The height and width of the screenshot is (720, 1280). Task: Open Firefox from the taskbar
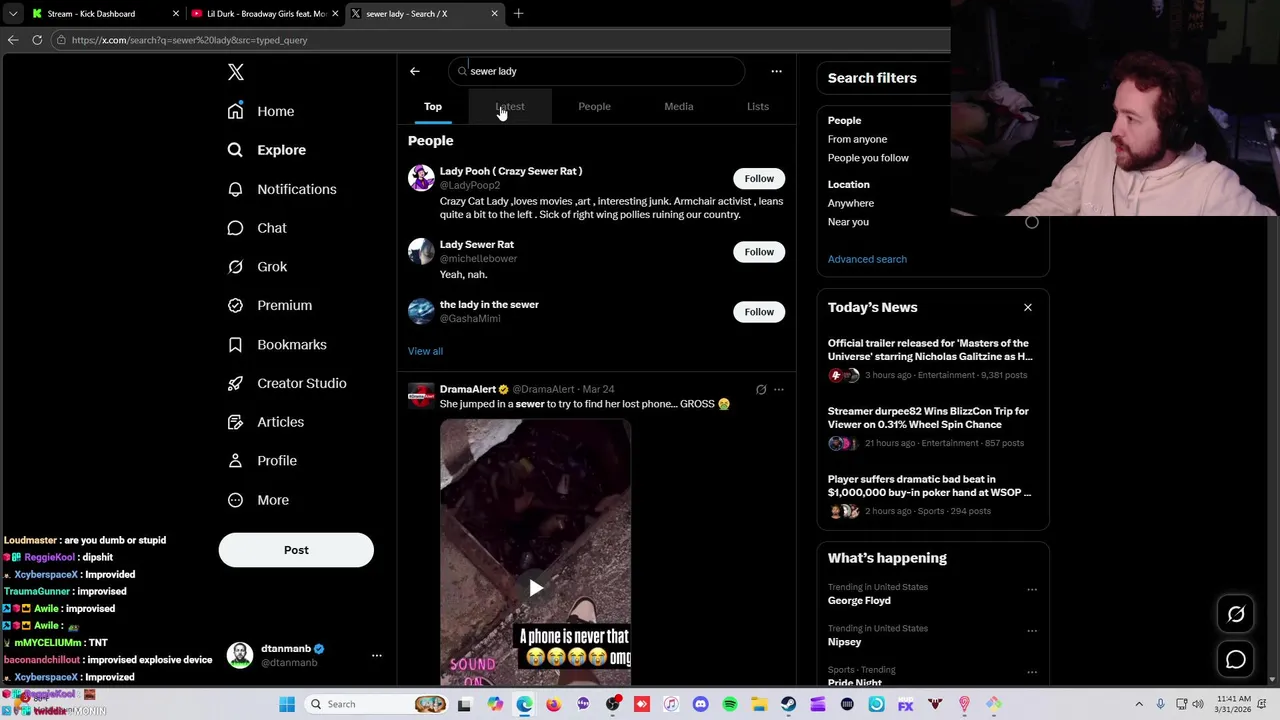point(553,704)
